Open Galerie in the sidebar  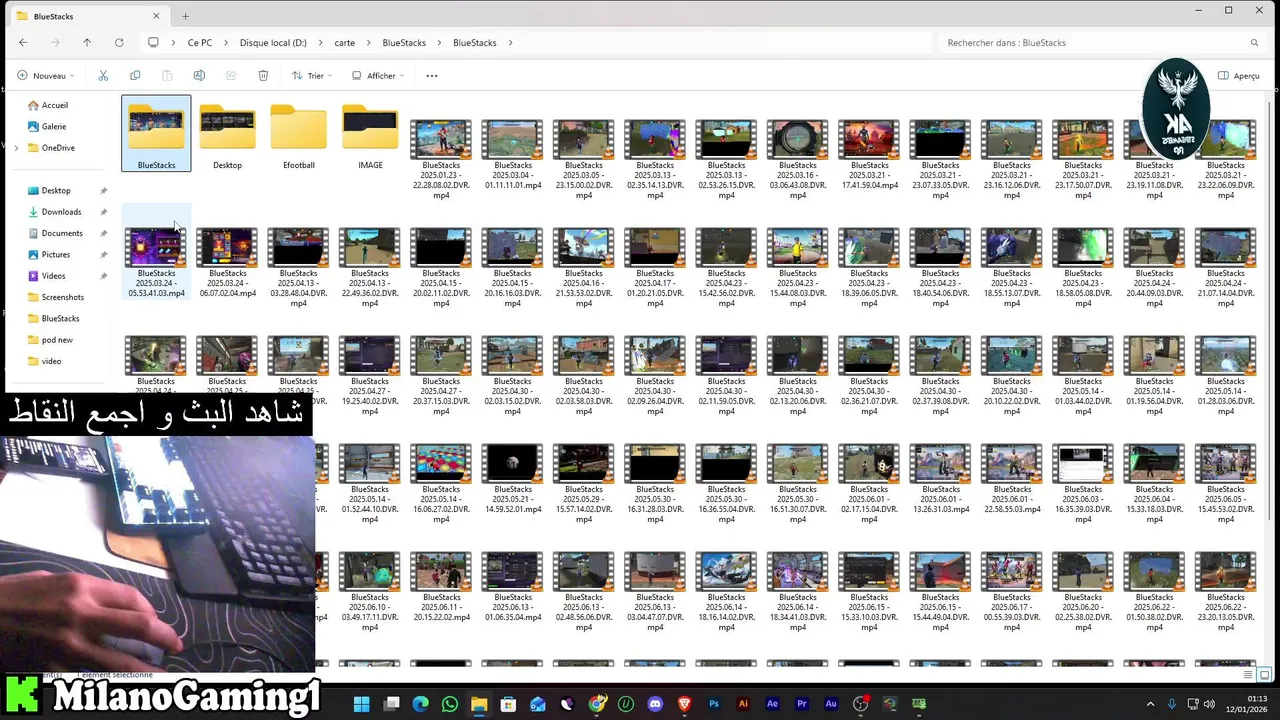point(47,127)
